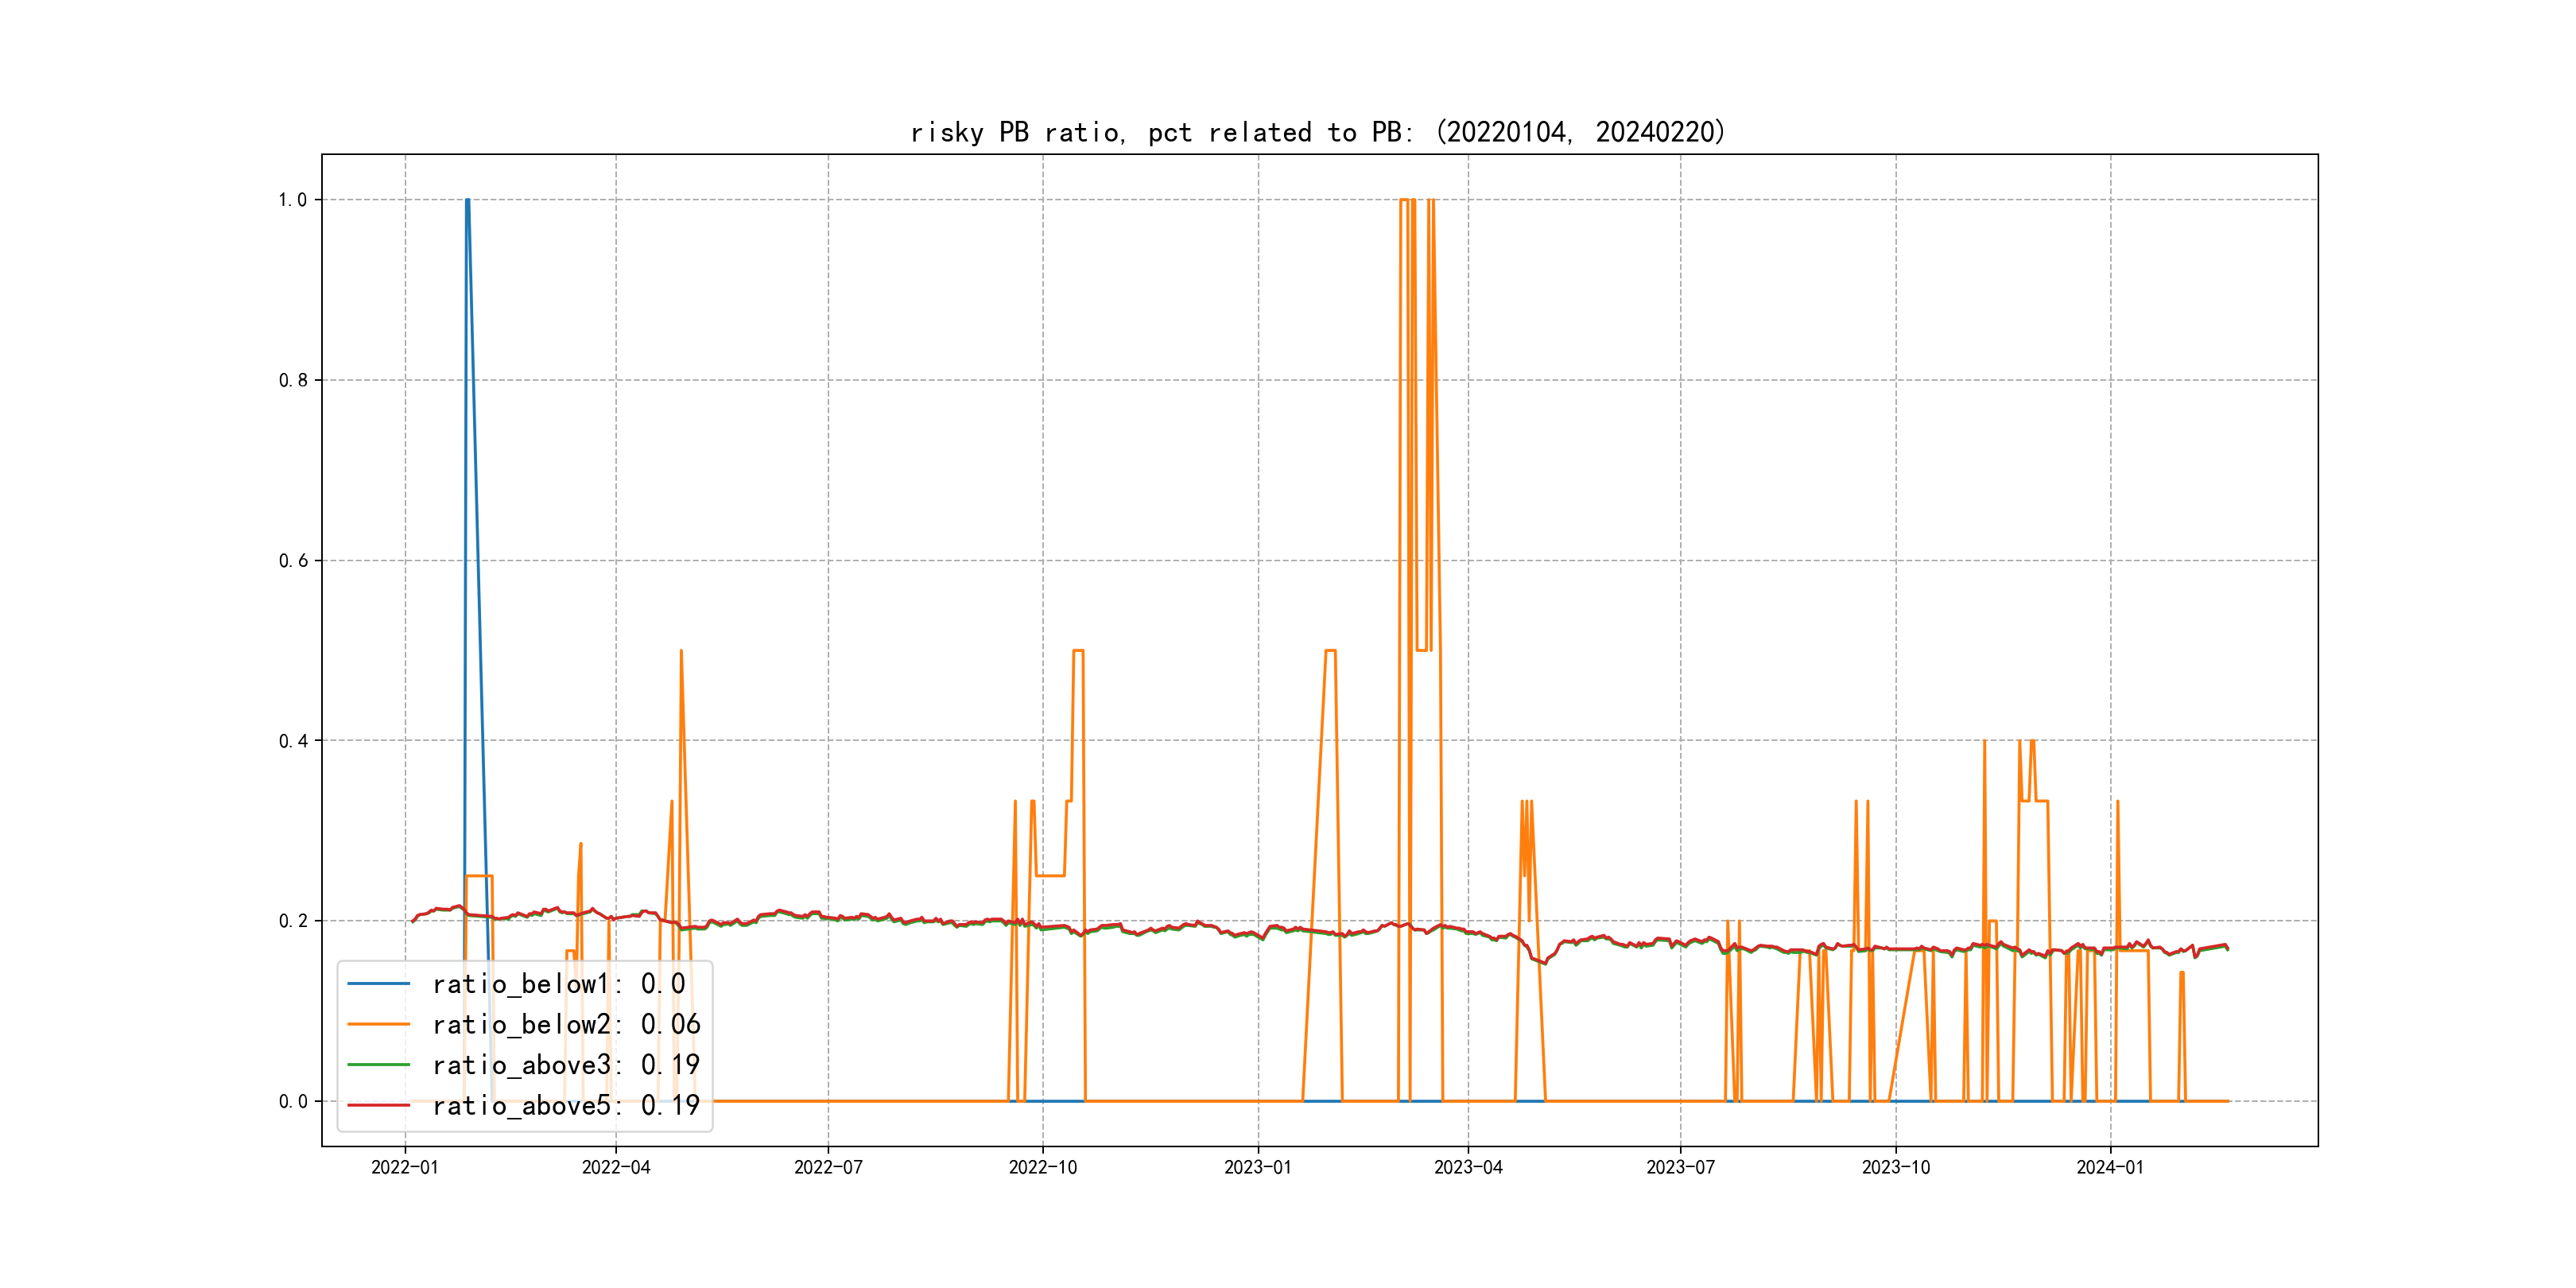Click the 0.6 y-axis tick label
The width and height of the screenshot is (2576, 1288).
pos(293,561)
